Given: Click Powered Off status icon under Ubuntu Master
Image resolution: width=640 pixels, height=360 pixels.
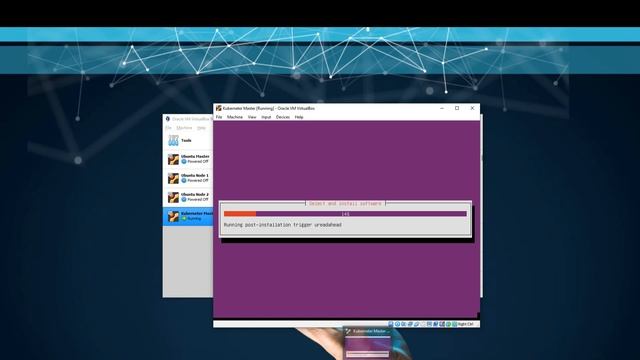Looking at the screenshot, I should pyautogui.click(x=184, y=162).
